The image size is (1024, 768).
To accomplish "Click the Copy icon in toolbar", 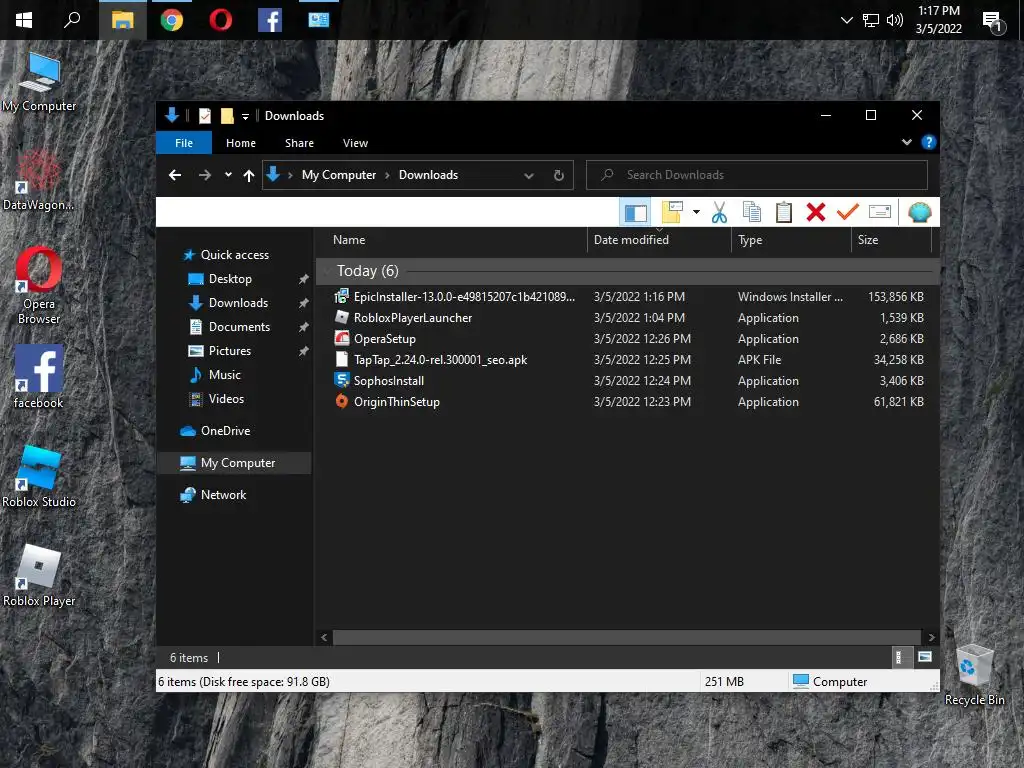I will 752,212.
